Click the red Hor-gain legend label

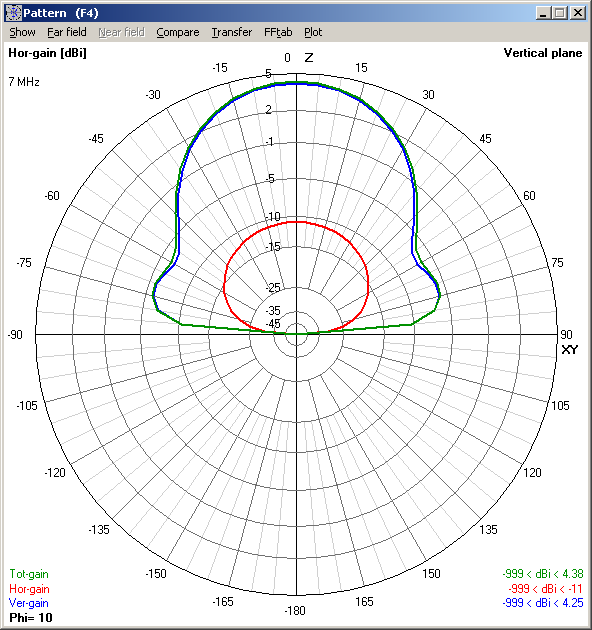(29, 589)
